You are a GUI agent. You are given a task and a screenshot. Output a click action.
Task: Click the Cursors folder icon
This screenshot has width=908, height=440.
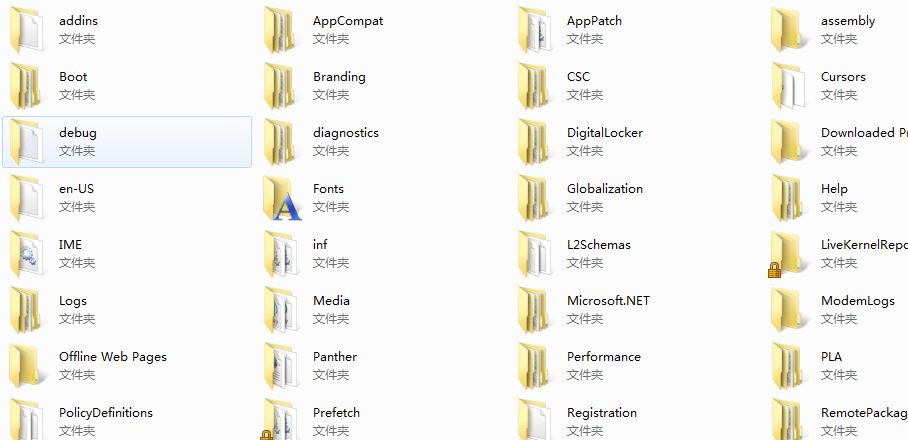(x=789, y=86)
